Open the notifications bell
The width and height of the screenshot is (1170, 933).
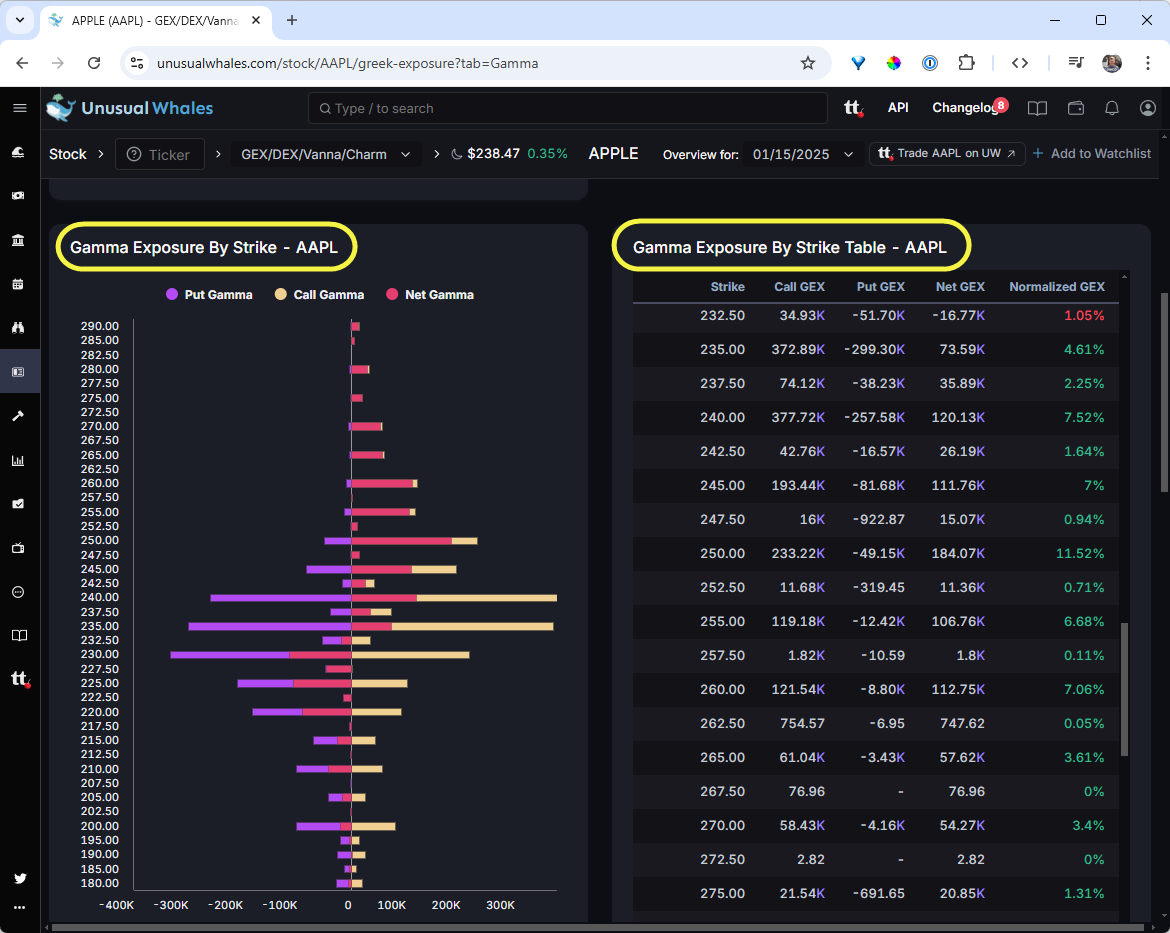1112,108
